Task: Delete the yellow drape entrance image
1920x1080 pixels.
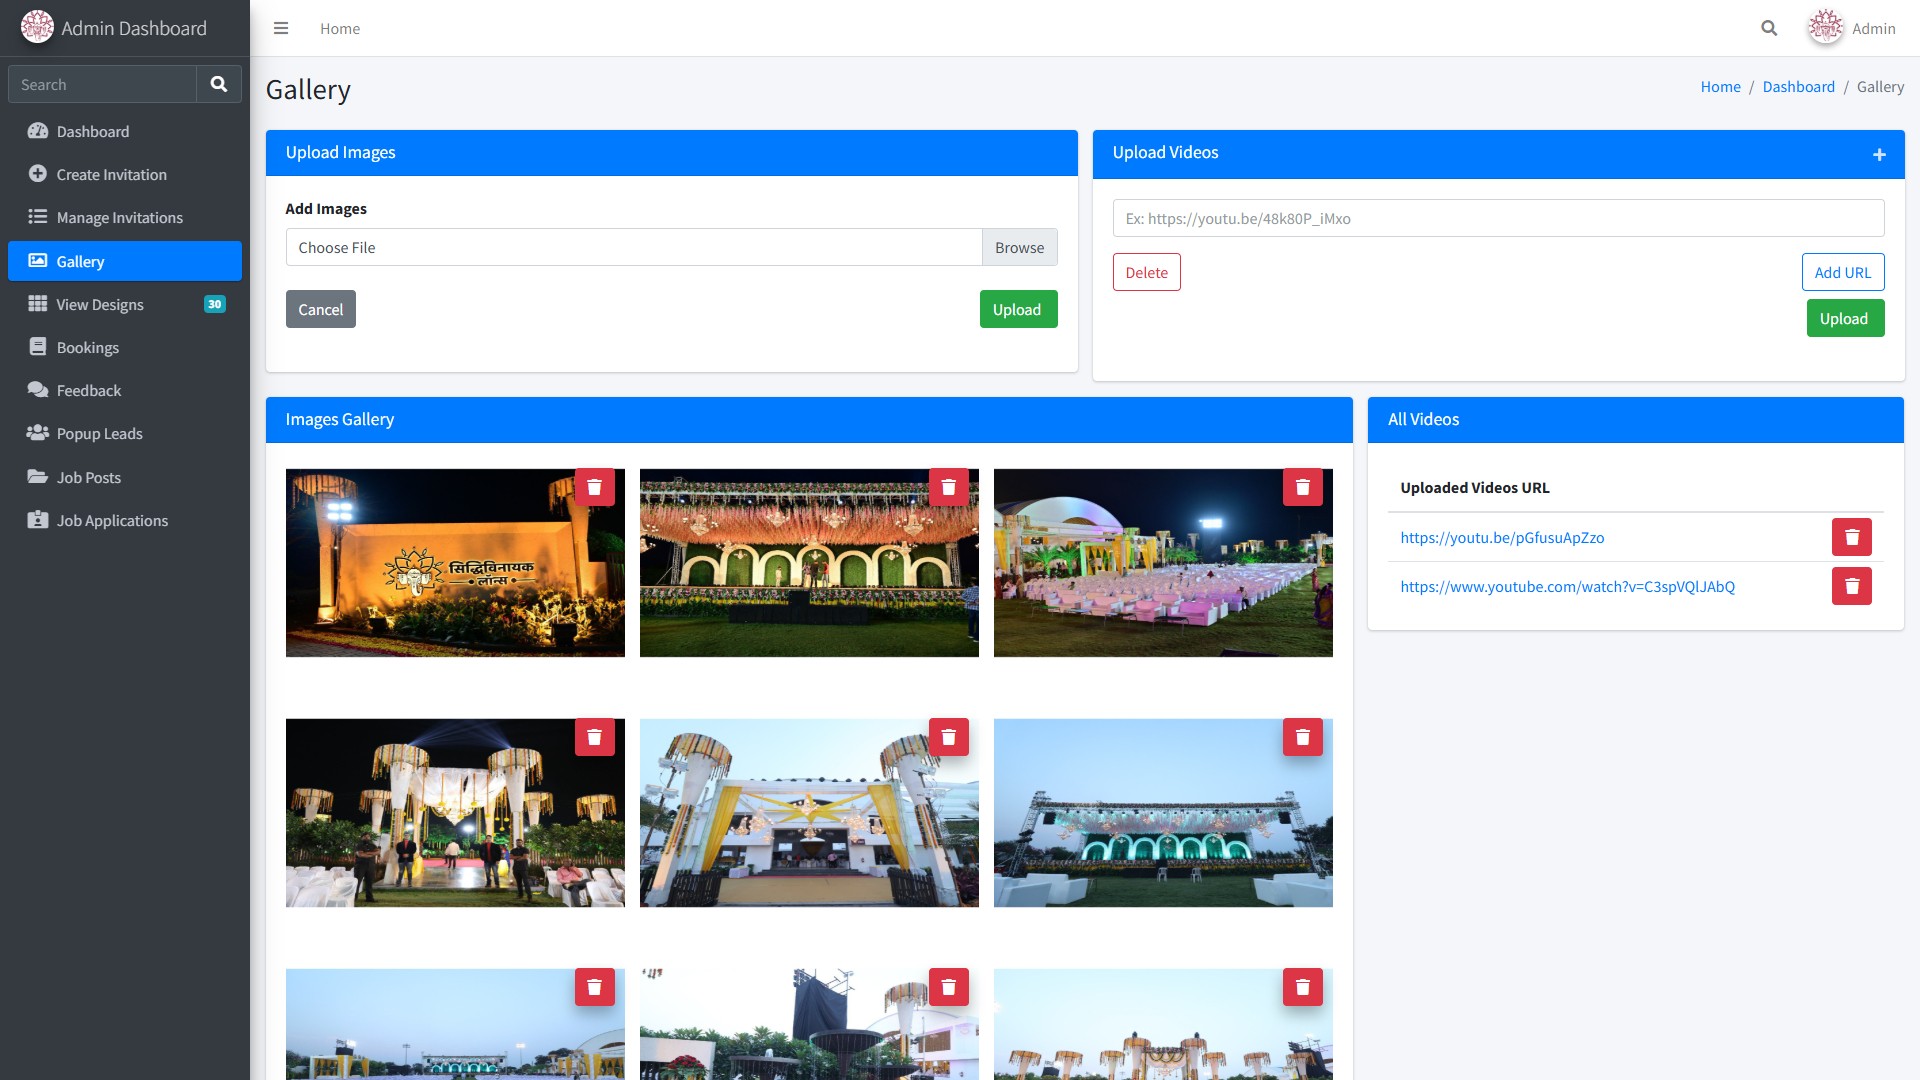Action: [x=948, y=737]
